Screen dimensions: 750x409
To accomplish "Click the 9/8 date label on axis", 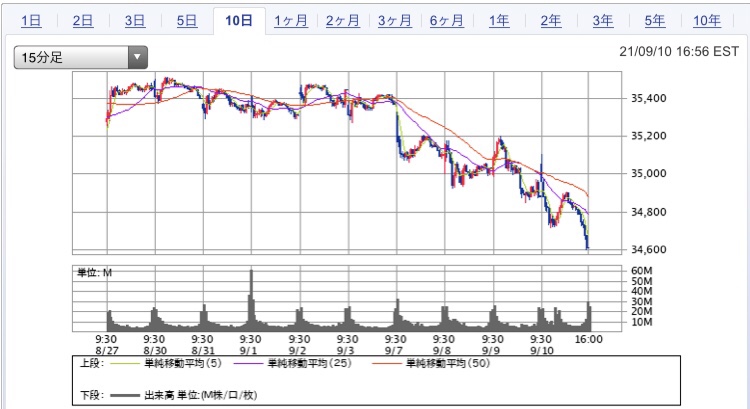I will (x=441, y=350).
